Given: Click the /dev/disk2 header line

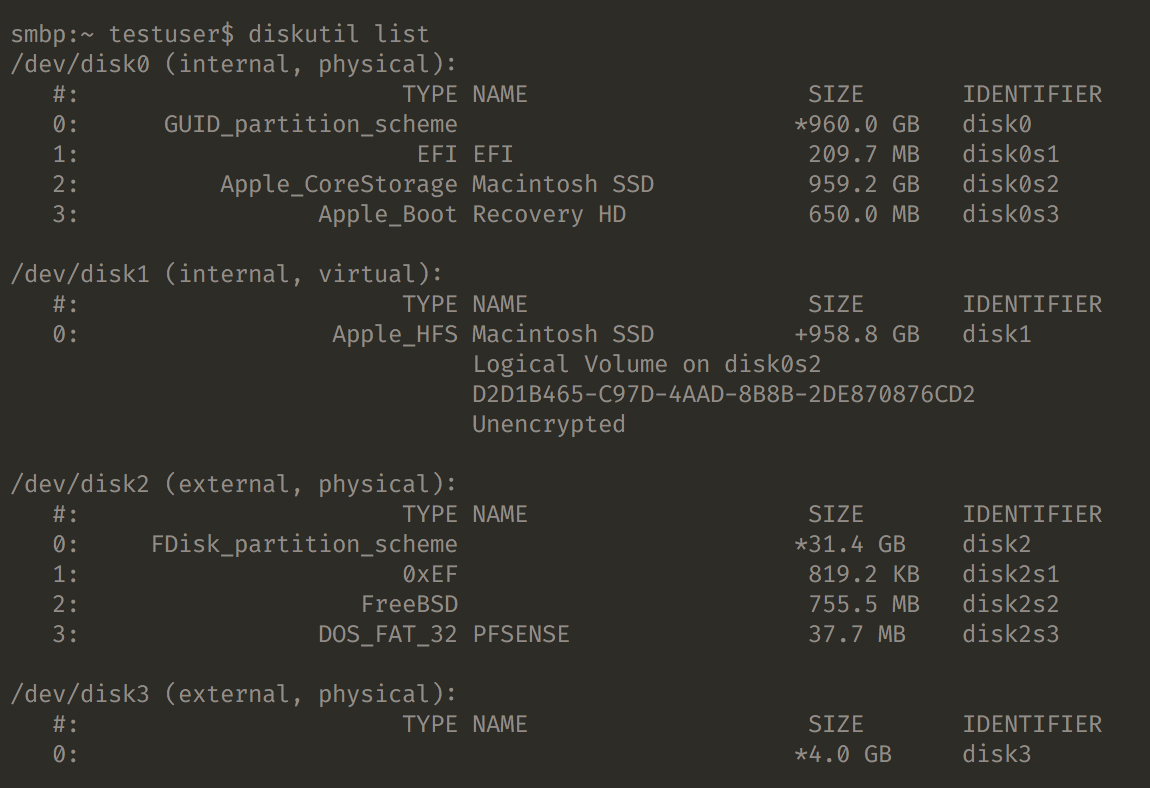Looking at the screenshot, I should (233, 484).
